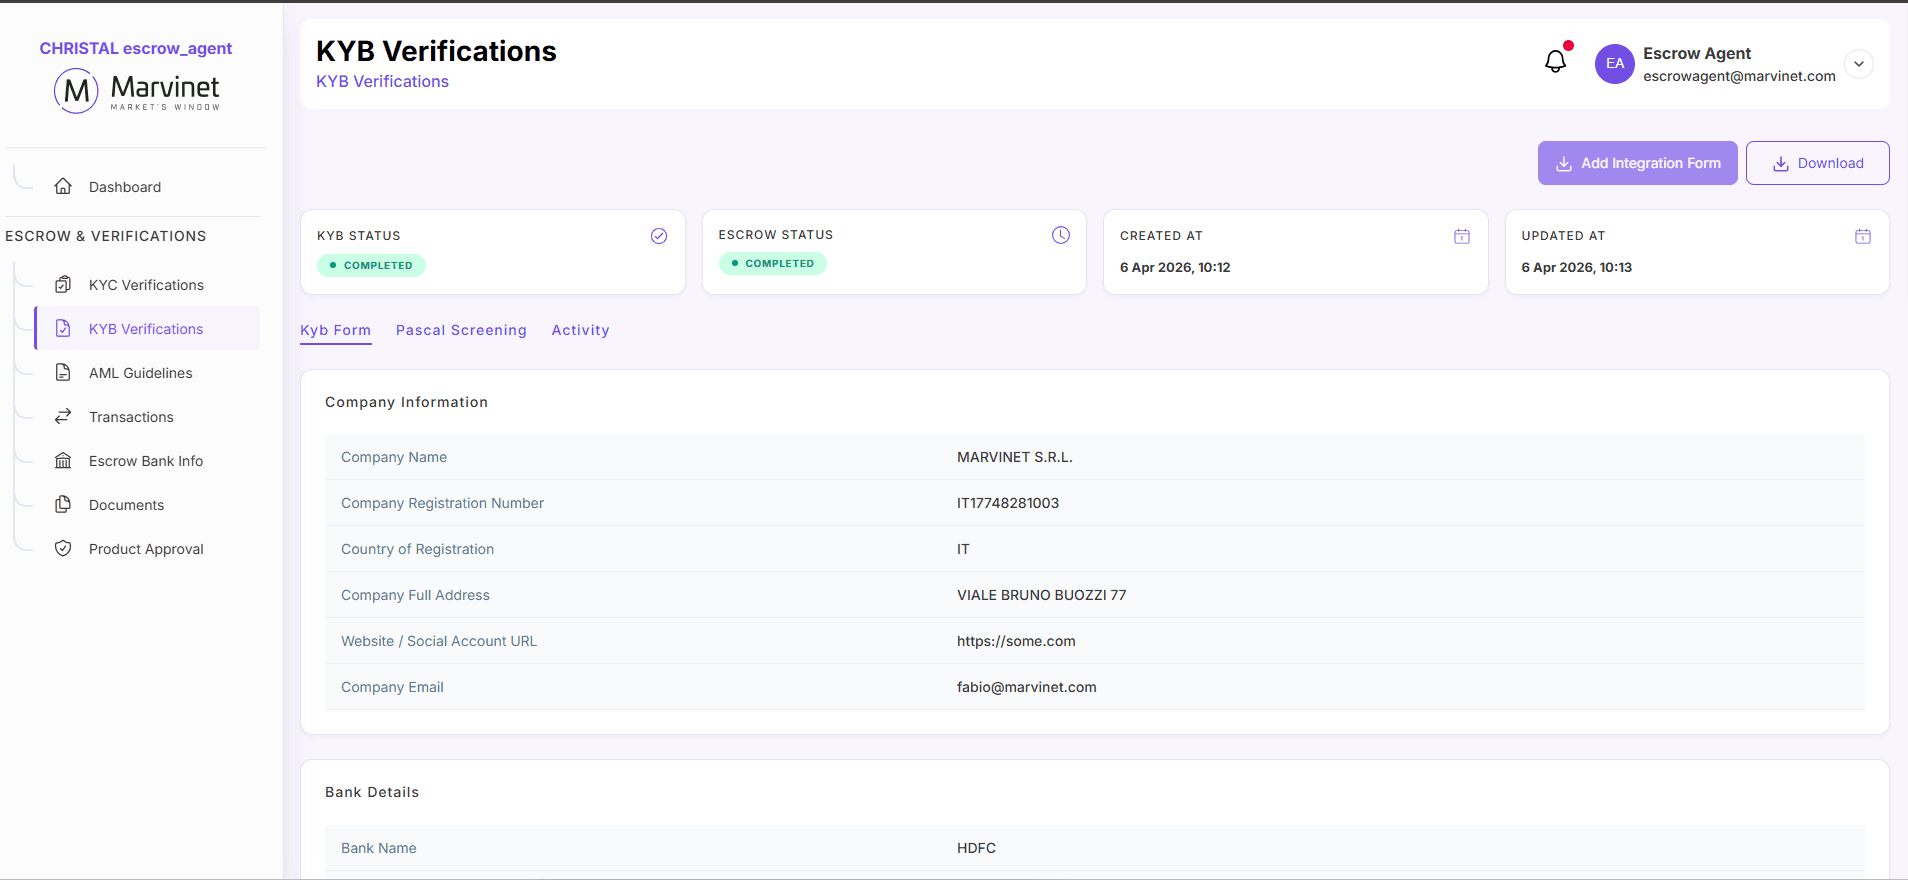The image size is (1908, 880).
Task: Expand the user account dropdown chevron
Action: click(x=1859, y=64)
